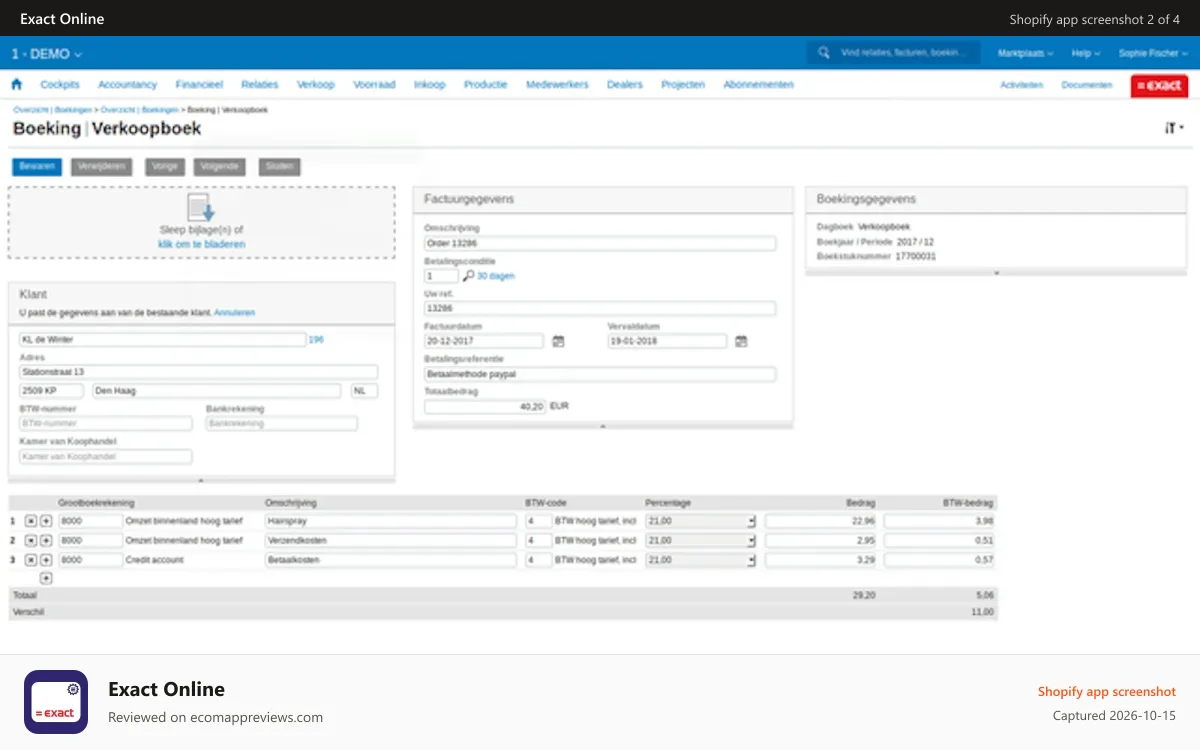This screenshot has height=750, width=1200.
Task: Open the Activiteiten link
Action: tap(1021, 85)
